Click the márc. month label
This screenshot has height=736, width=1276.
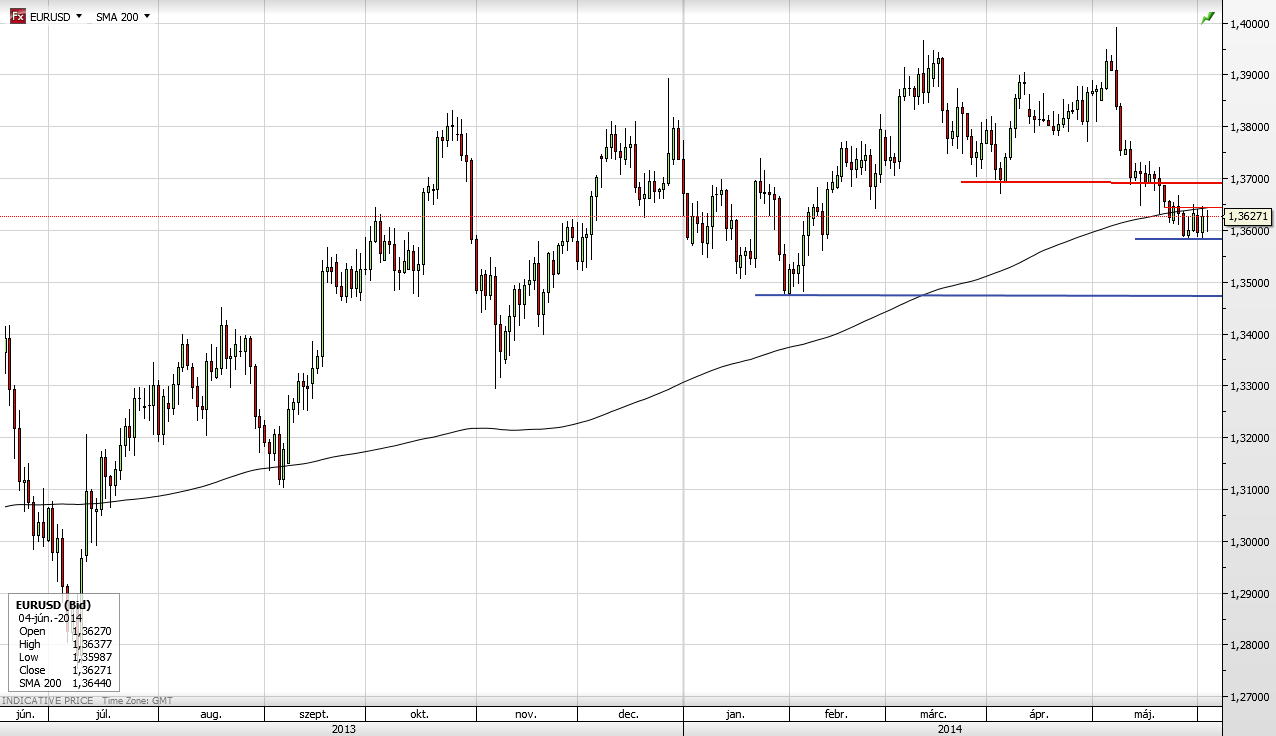pyautogui.click(x=934, y=715)
